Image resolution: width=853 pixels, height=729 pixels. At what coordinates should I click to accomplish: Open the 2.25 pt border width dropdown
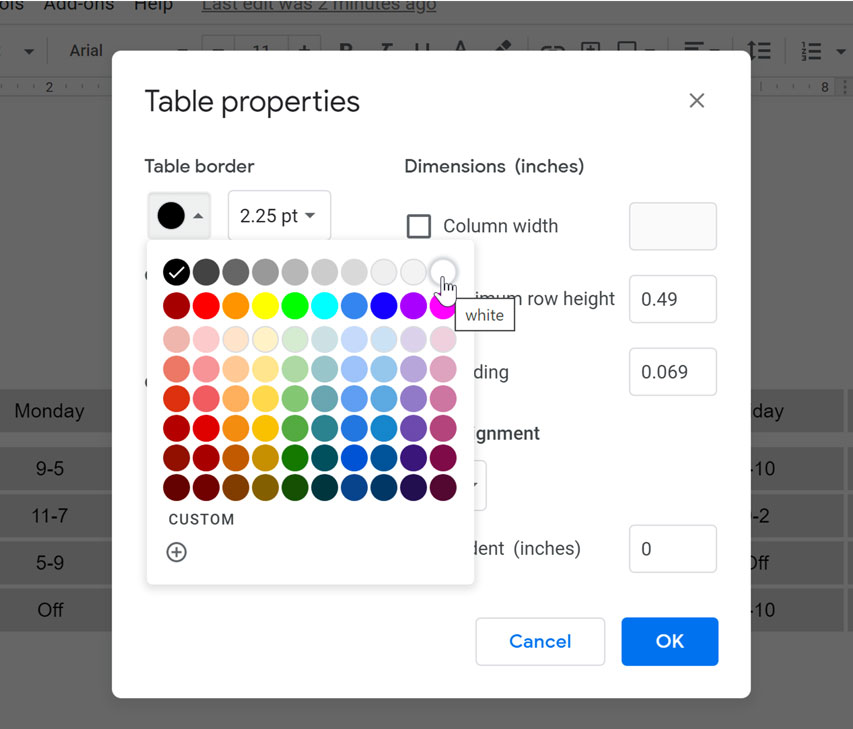pos(279,215)
